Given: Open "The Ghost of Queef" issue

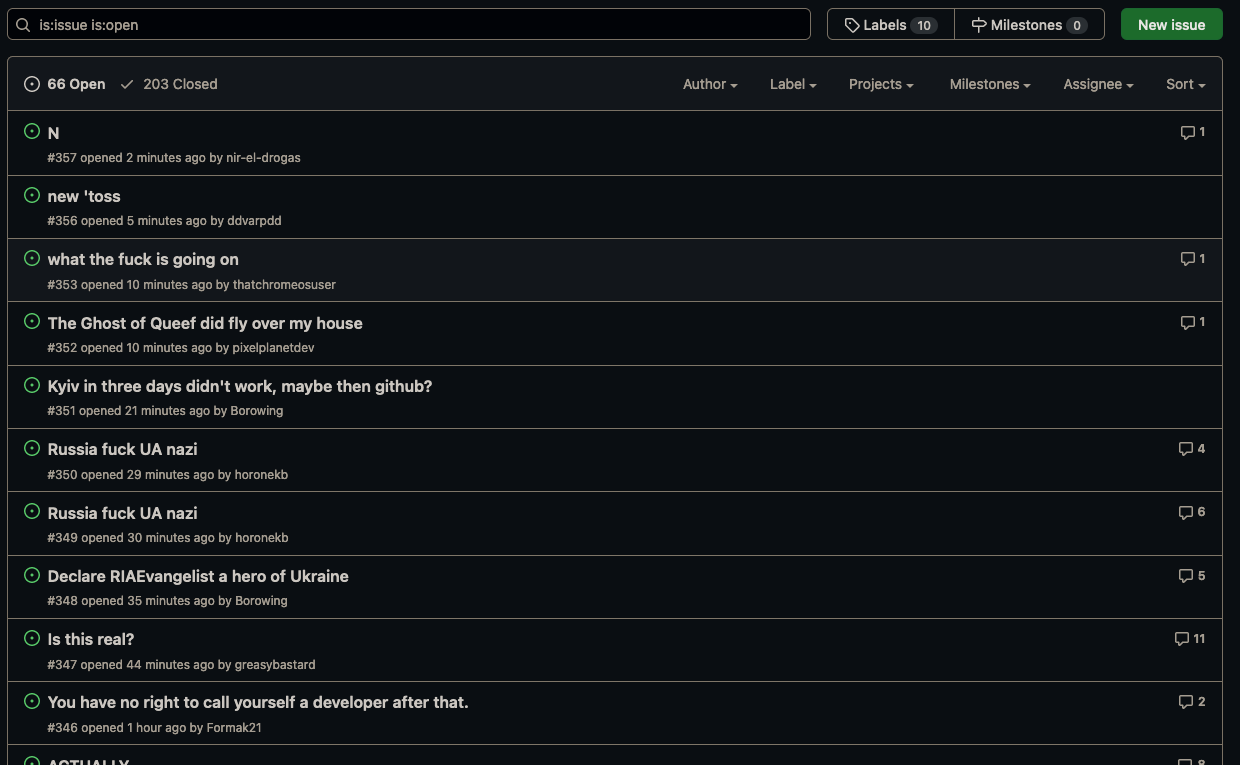Looking at the screenshot, I should pyautogui.click(x=205, y=323).
